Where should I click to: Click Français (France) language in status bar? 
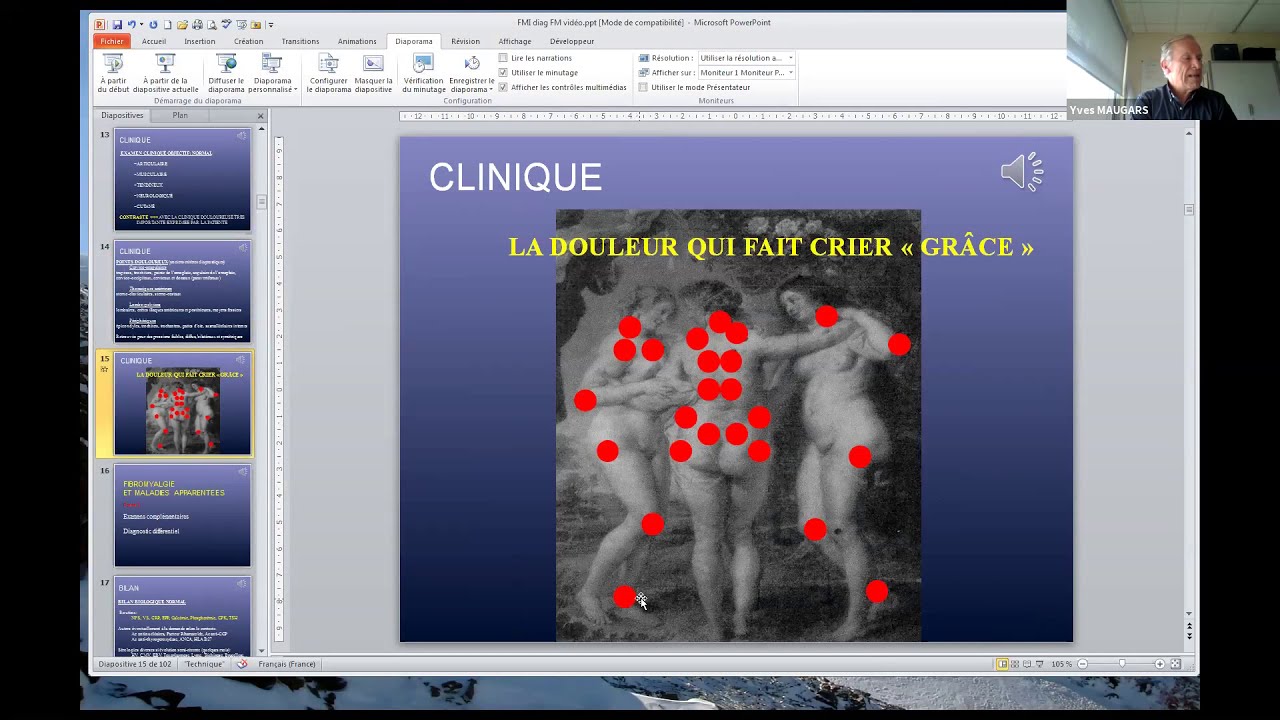tap(287, 664)
